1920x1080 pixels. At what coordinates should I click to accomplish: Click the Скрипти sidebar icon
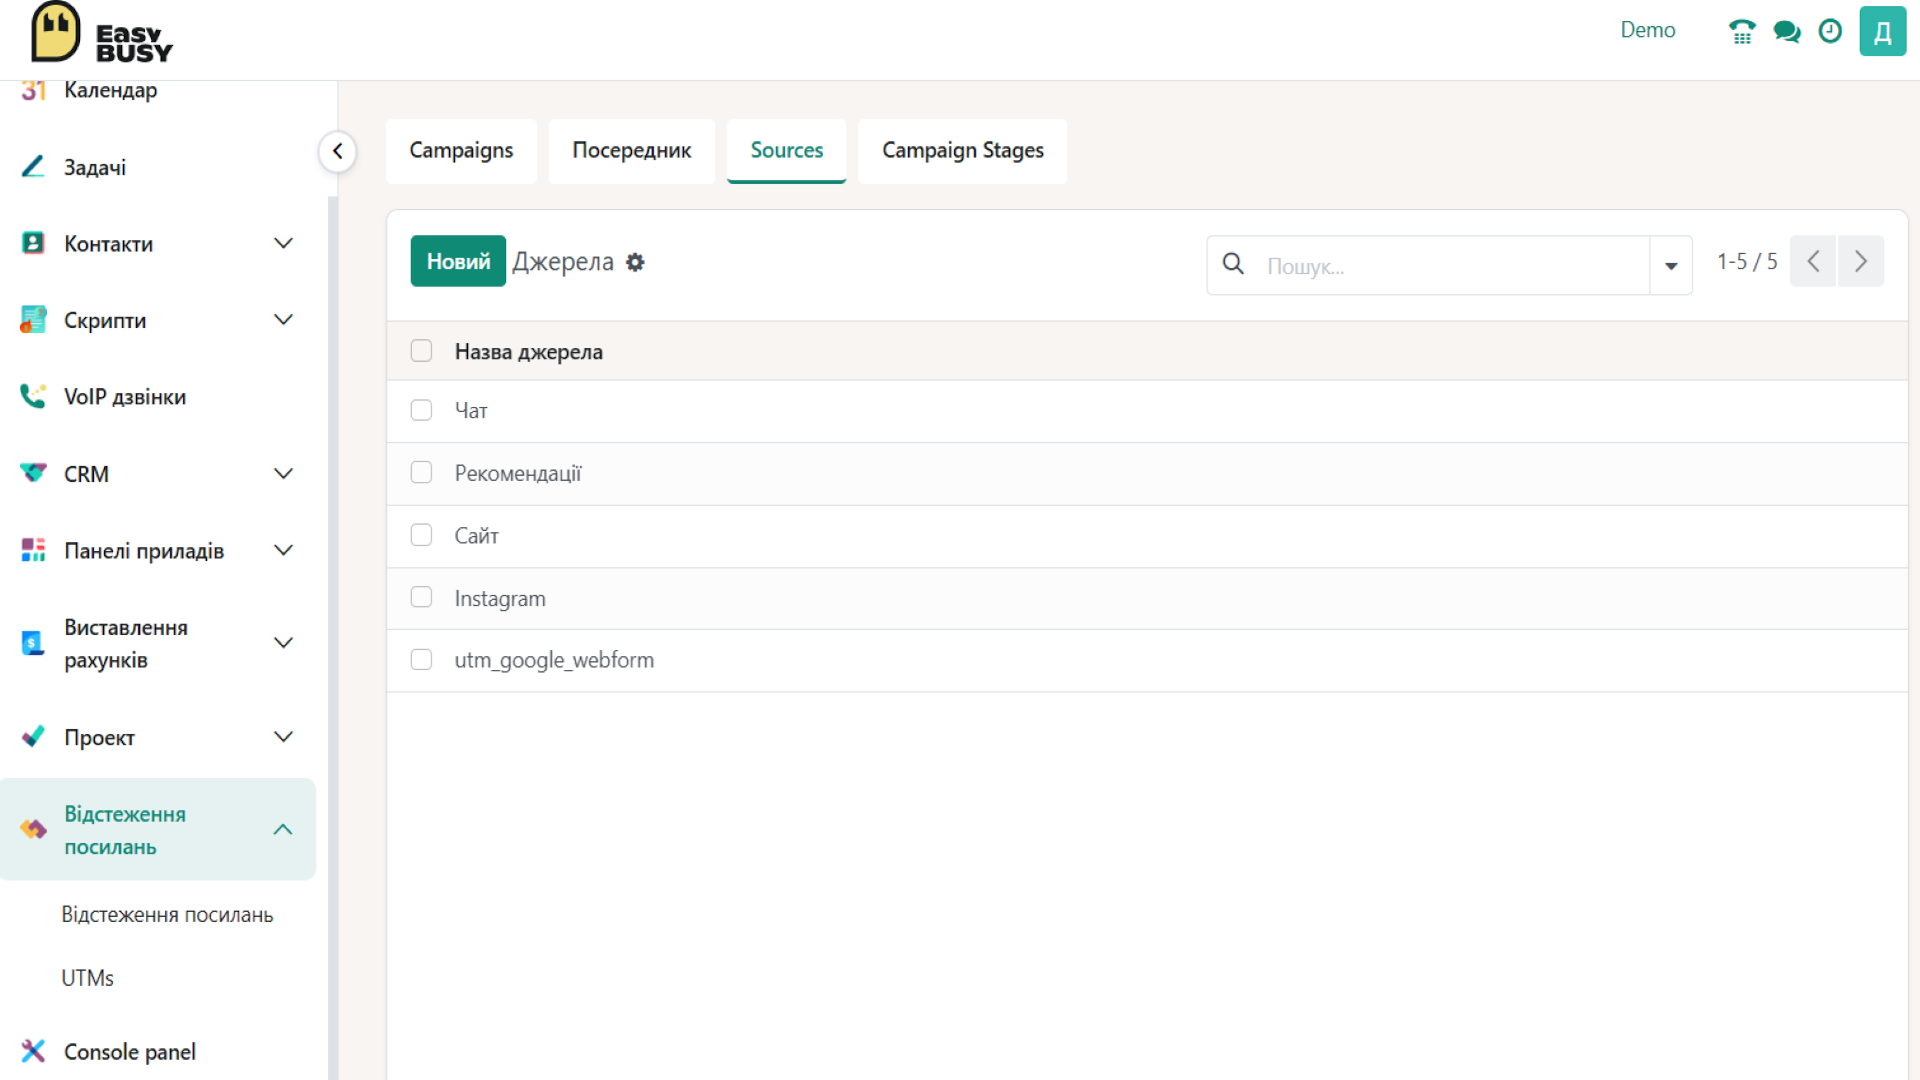(x=33, y=320)
